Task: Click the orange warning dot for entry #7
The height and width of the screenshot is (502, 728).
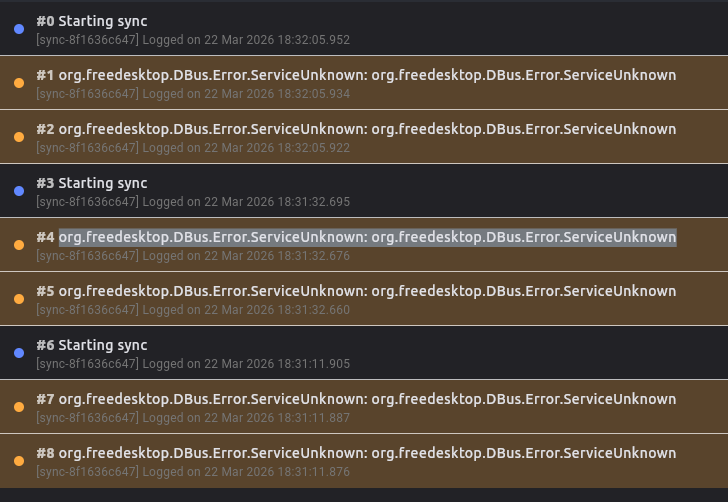Action: (19, 407)
